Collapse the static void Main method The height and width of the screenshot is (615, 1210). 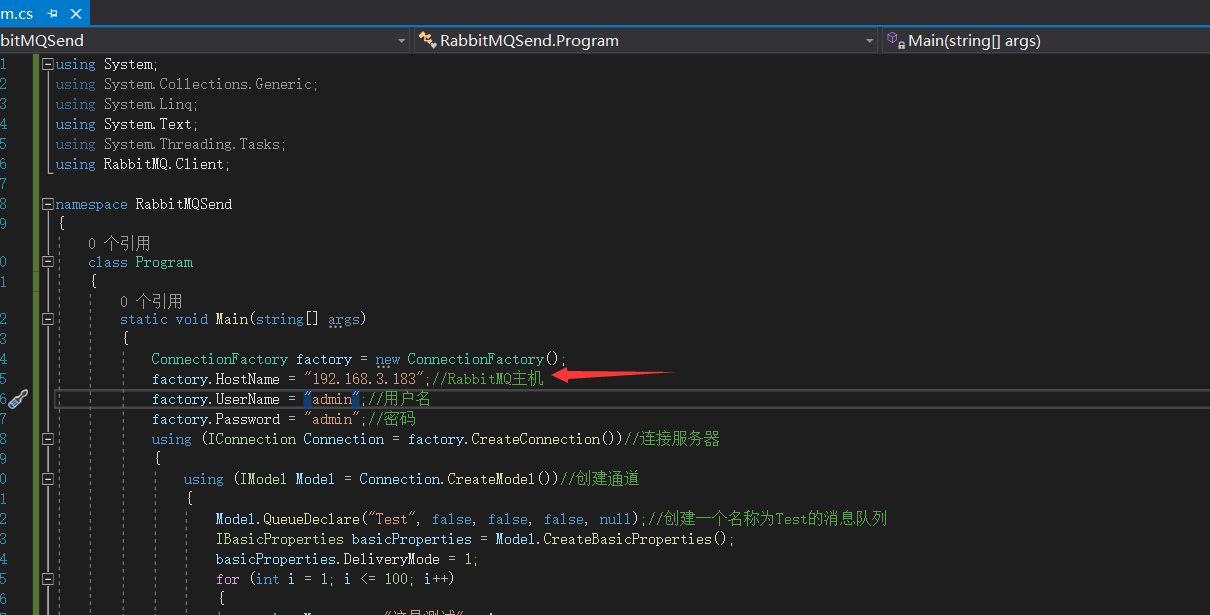coord(47,319)
